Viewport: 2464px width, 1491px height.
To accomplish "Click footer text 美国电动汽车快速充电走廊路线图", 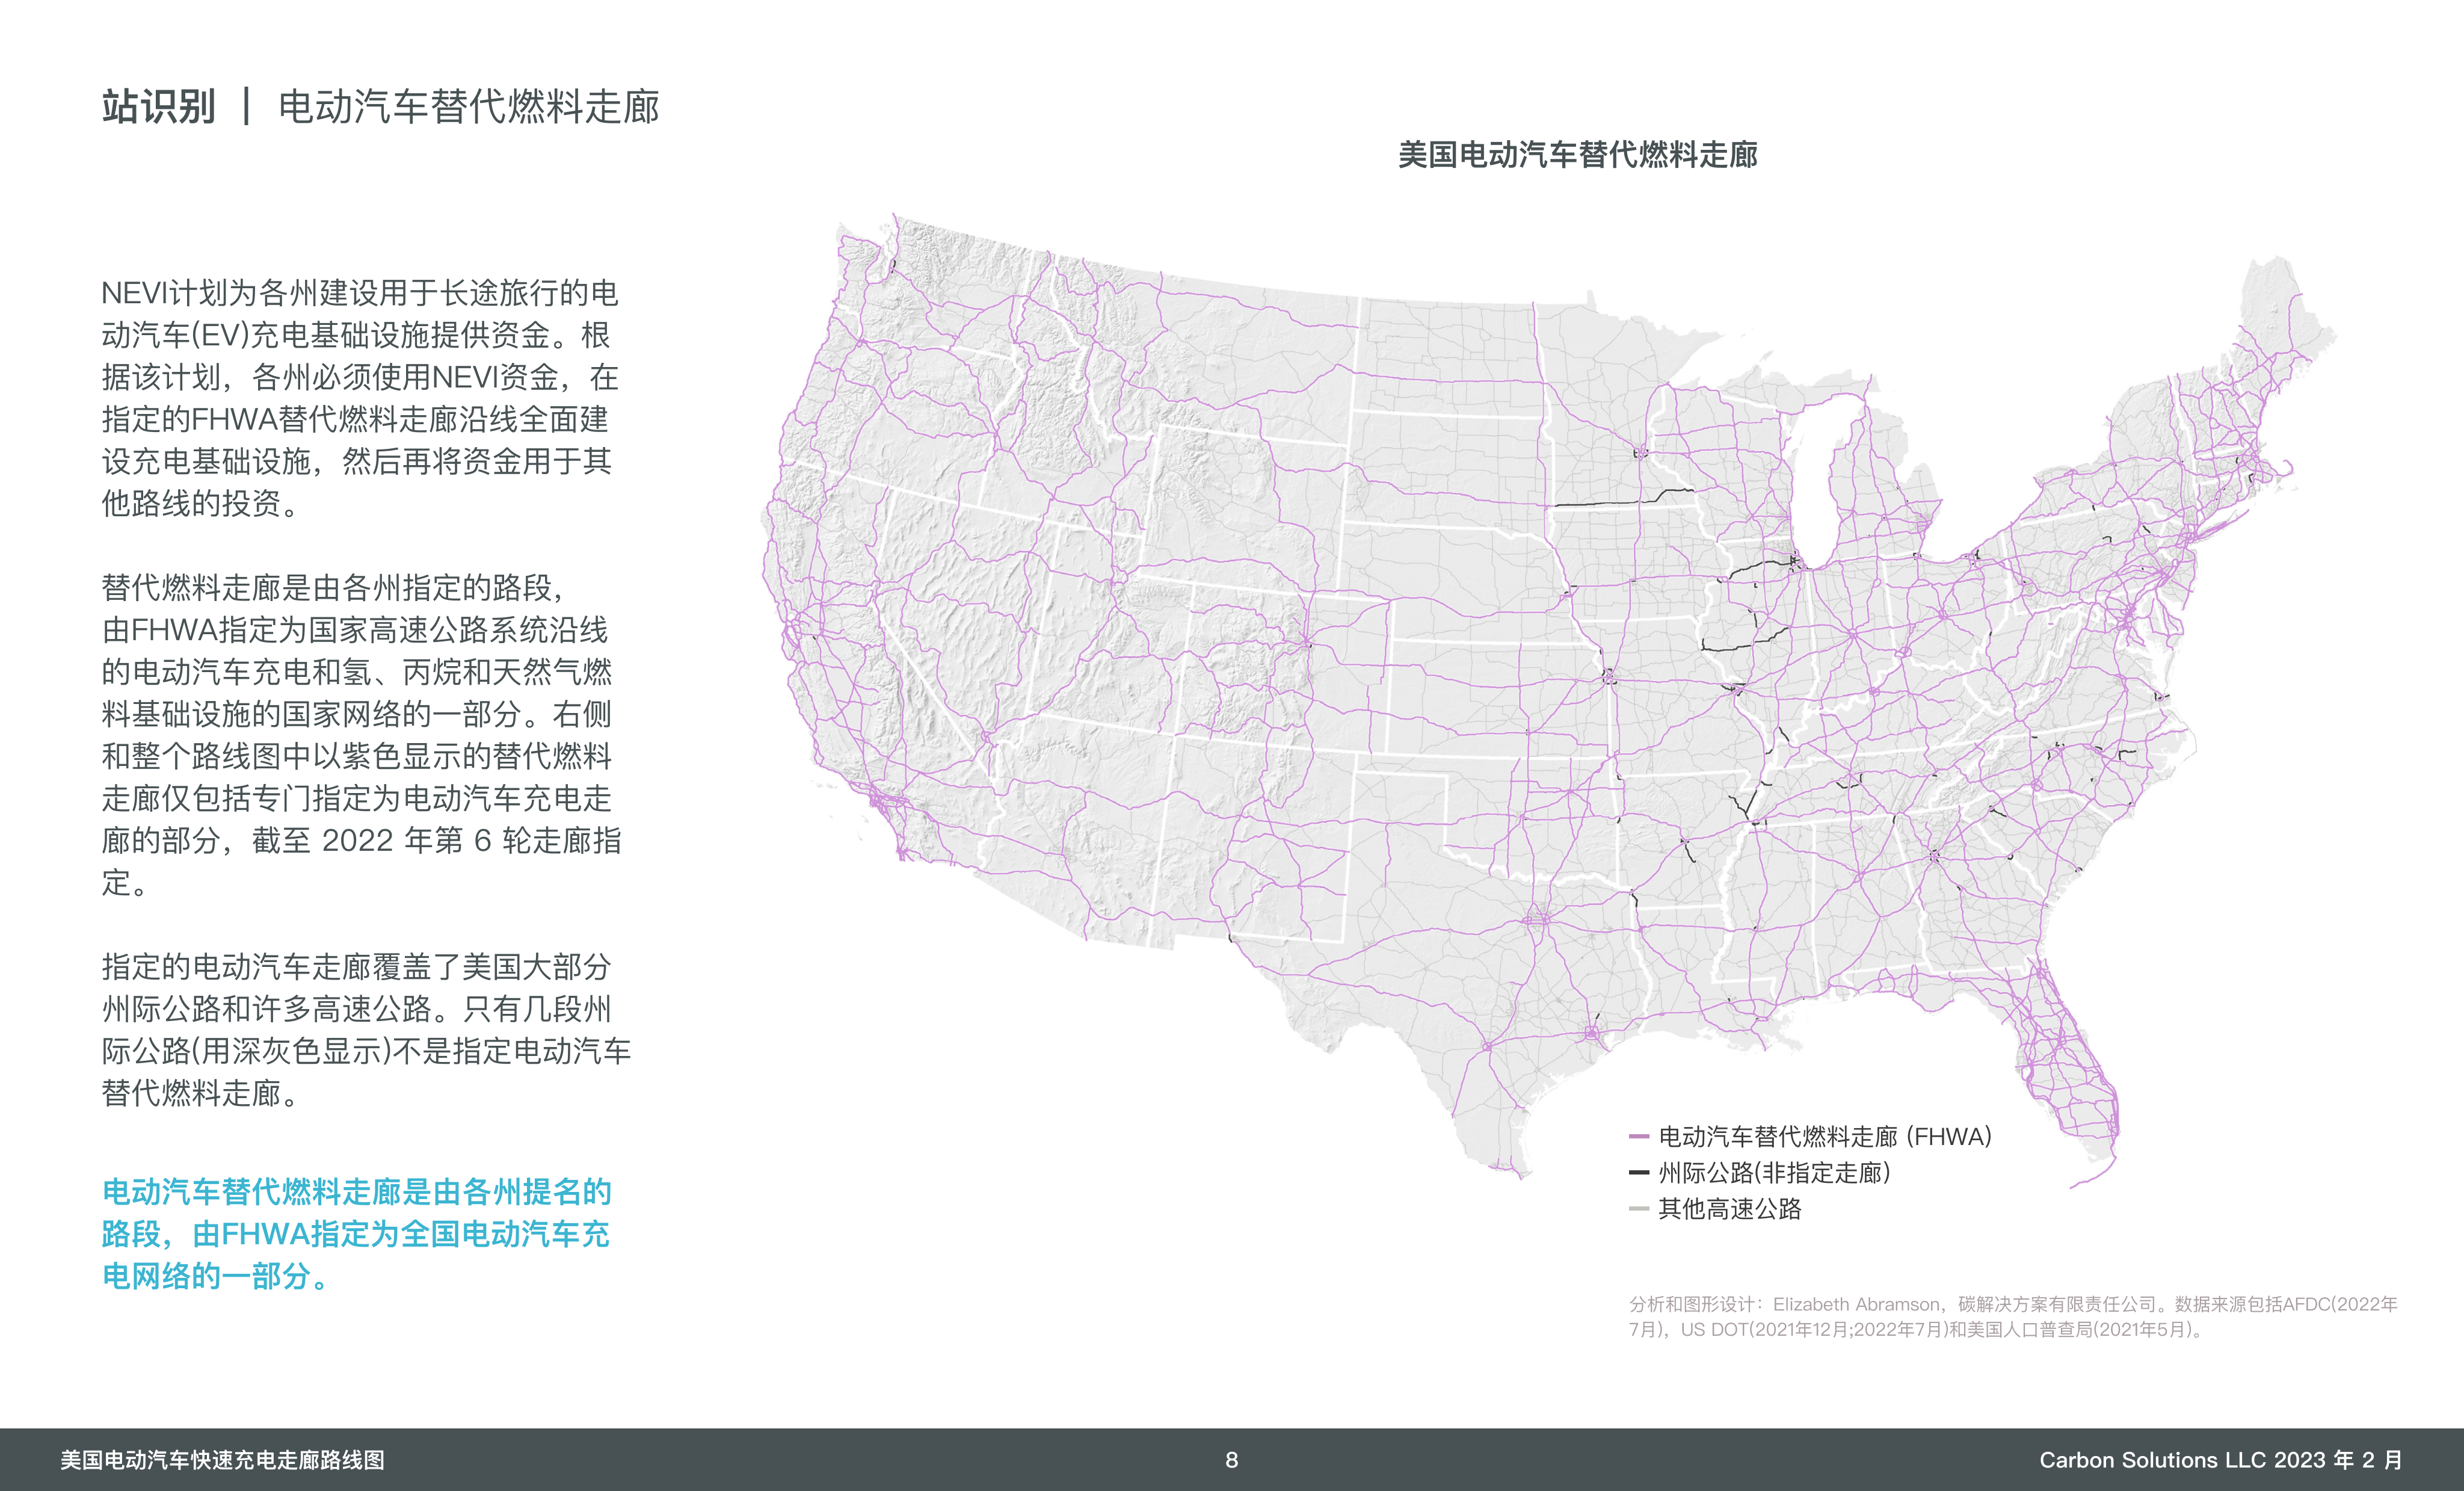I will point(222,1460).
